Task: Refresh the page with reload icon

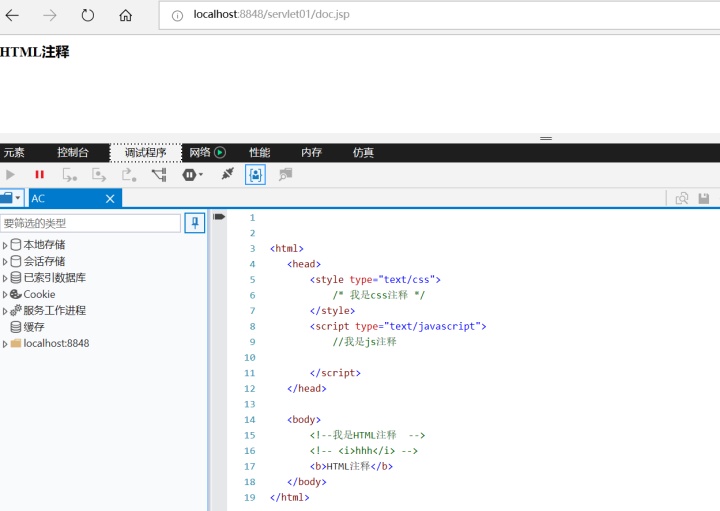Action: pyautogui.click(x=87, y=15)
